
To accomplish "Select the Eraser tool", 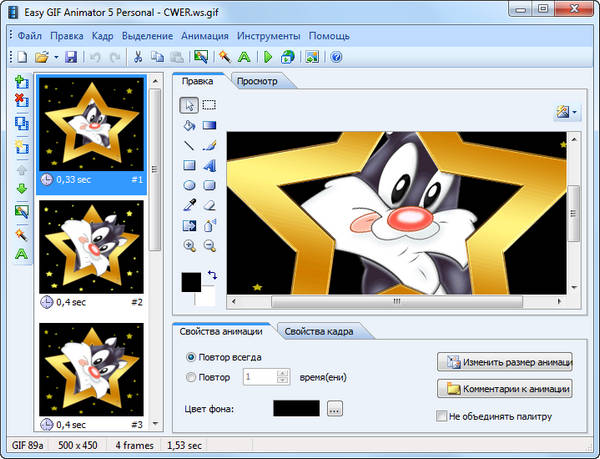I will point(210,205).
